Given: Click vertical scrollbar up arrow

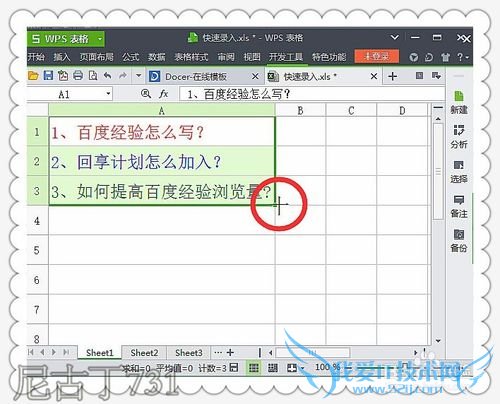Looking at the screenshot, I should pyautogui.click(x=438, y=119).
